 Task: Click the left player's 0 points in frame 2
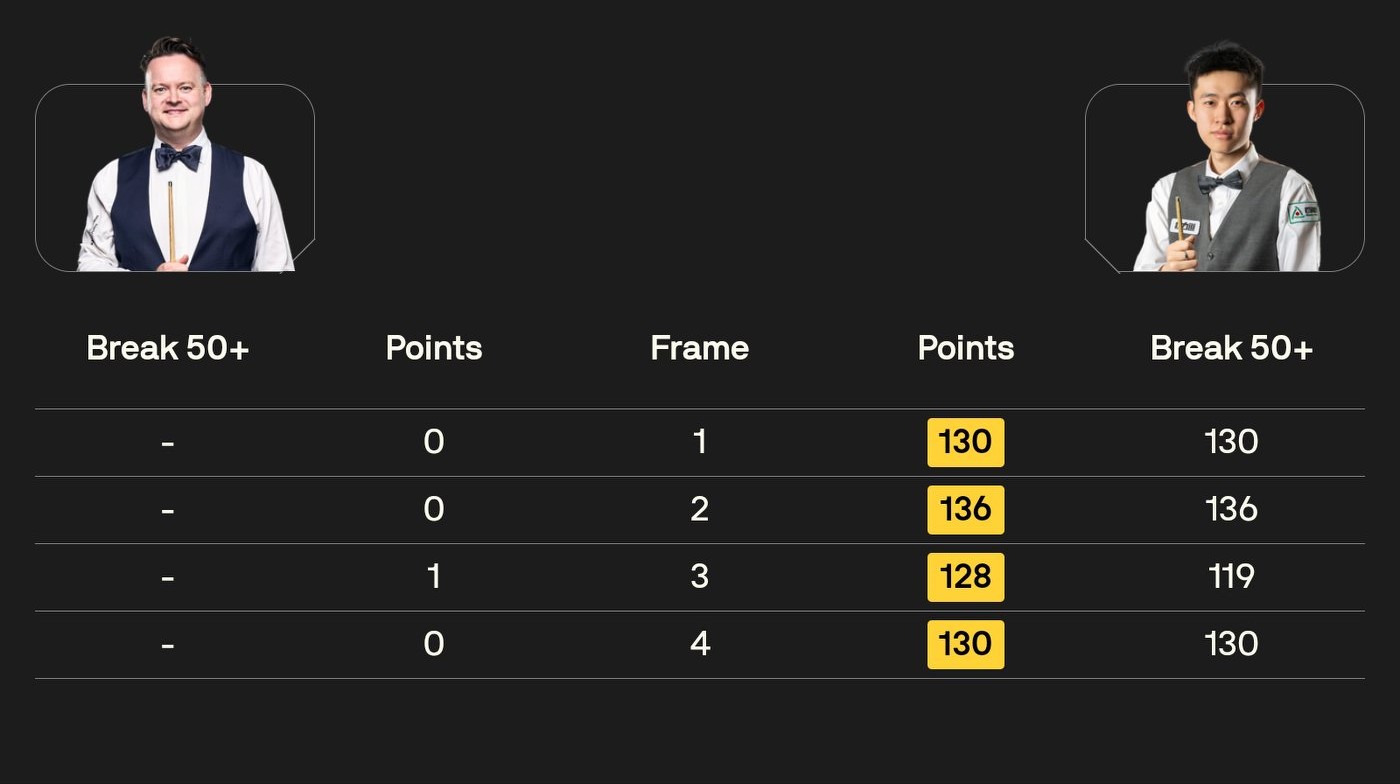tap(434, 510)
